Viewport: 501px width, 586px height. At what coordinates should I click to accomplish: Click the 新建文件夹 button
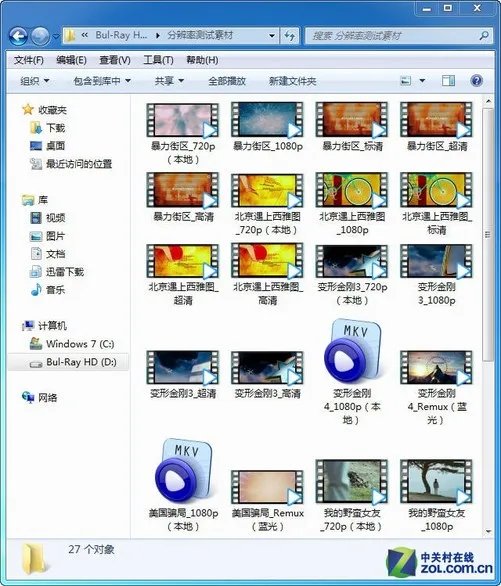[x=293, y=81]
